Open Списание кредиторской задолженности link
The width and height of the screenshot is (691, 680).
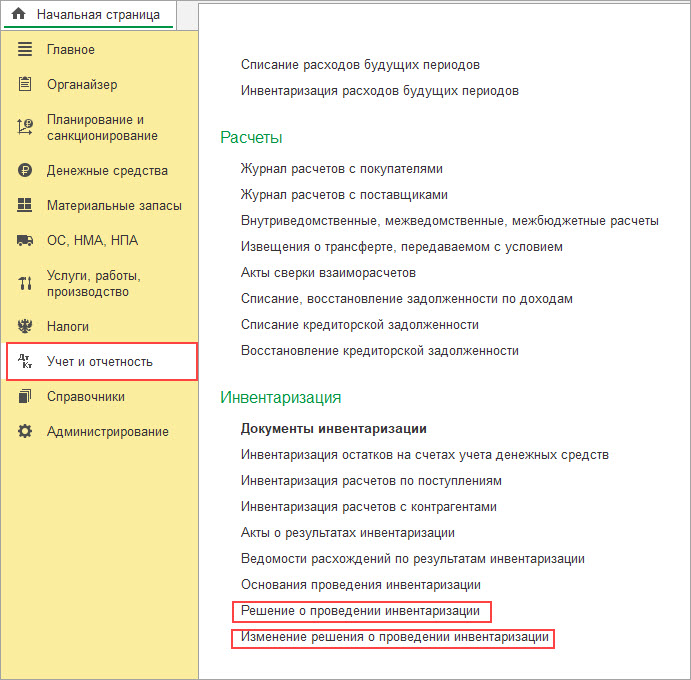(359, 325)
